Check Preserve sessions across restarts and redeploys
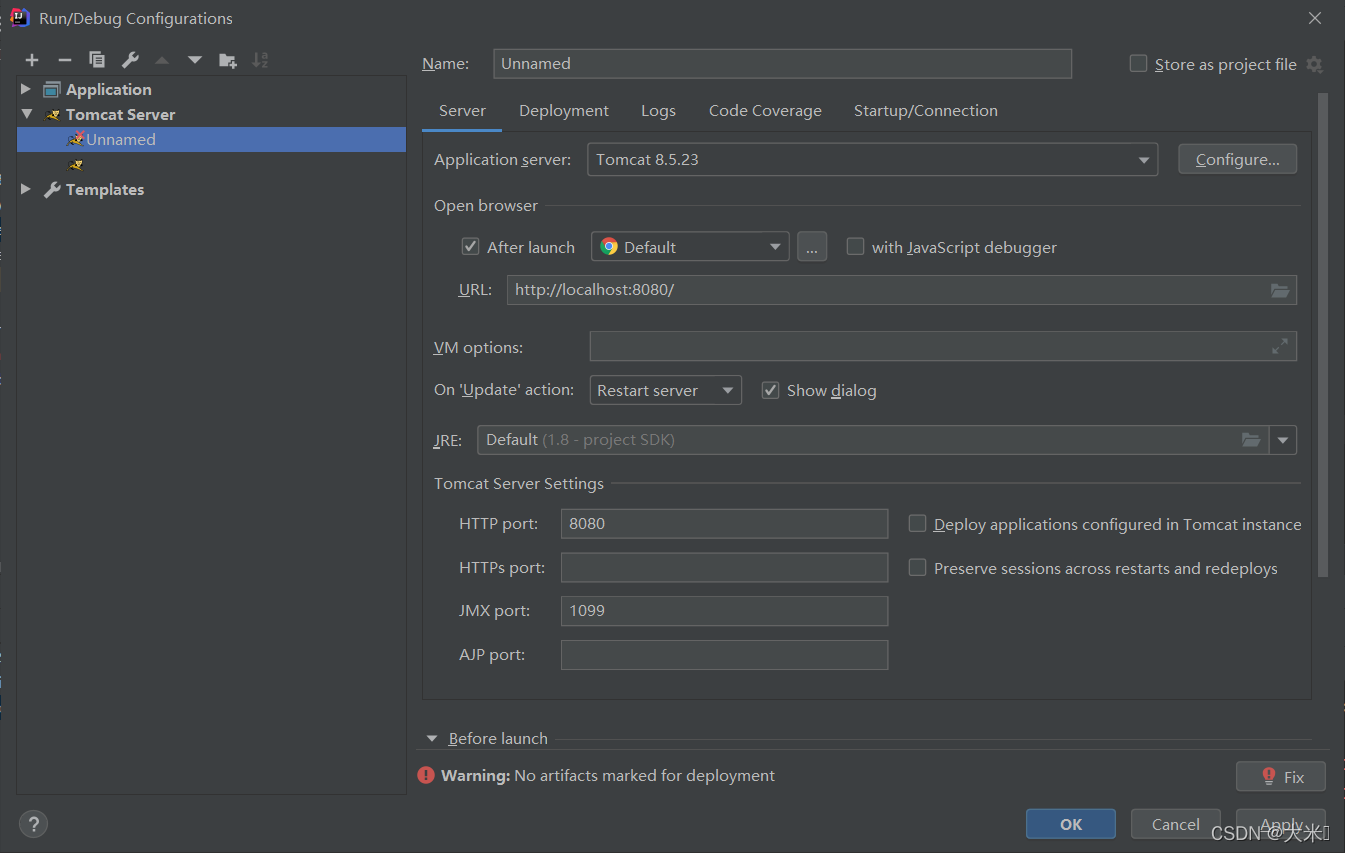 (x=917, y=567)
